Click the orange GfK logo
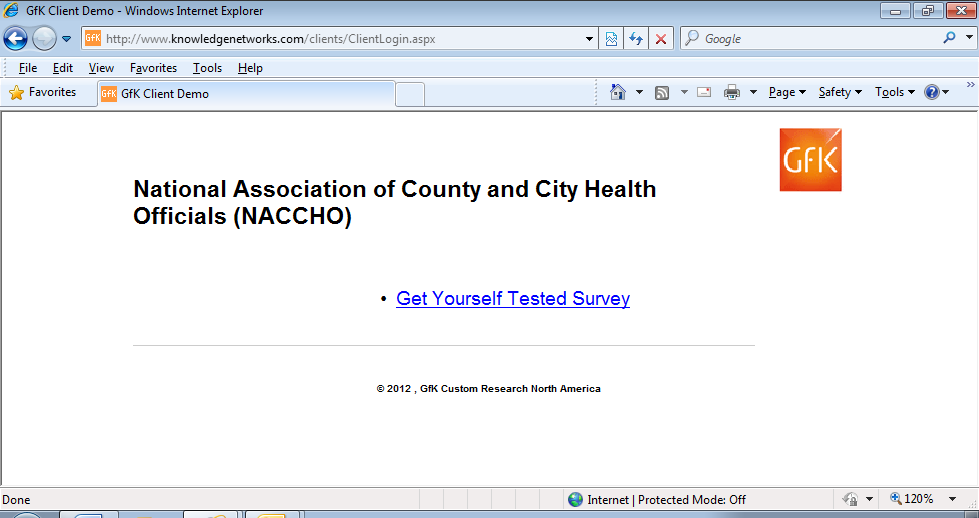The image size is (979, 518). pyautogui.click(x=810, y=160)
